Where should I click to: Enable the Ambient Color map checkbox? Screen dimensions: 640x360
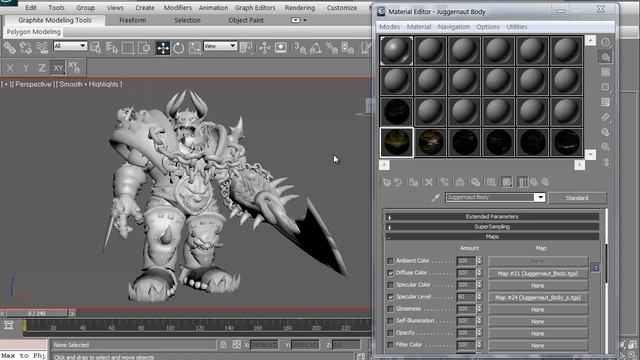pos(390,261)
